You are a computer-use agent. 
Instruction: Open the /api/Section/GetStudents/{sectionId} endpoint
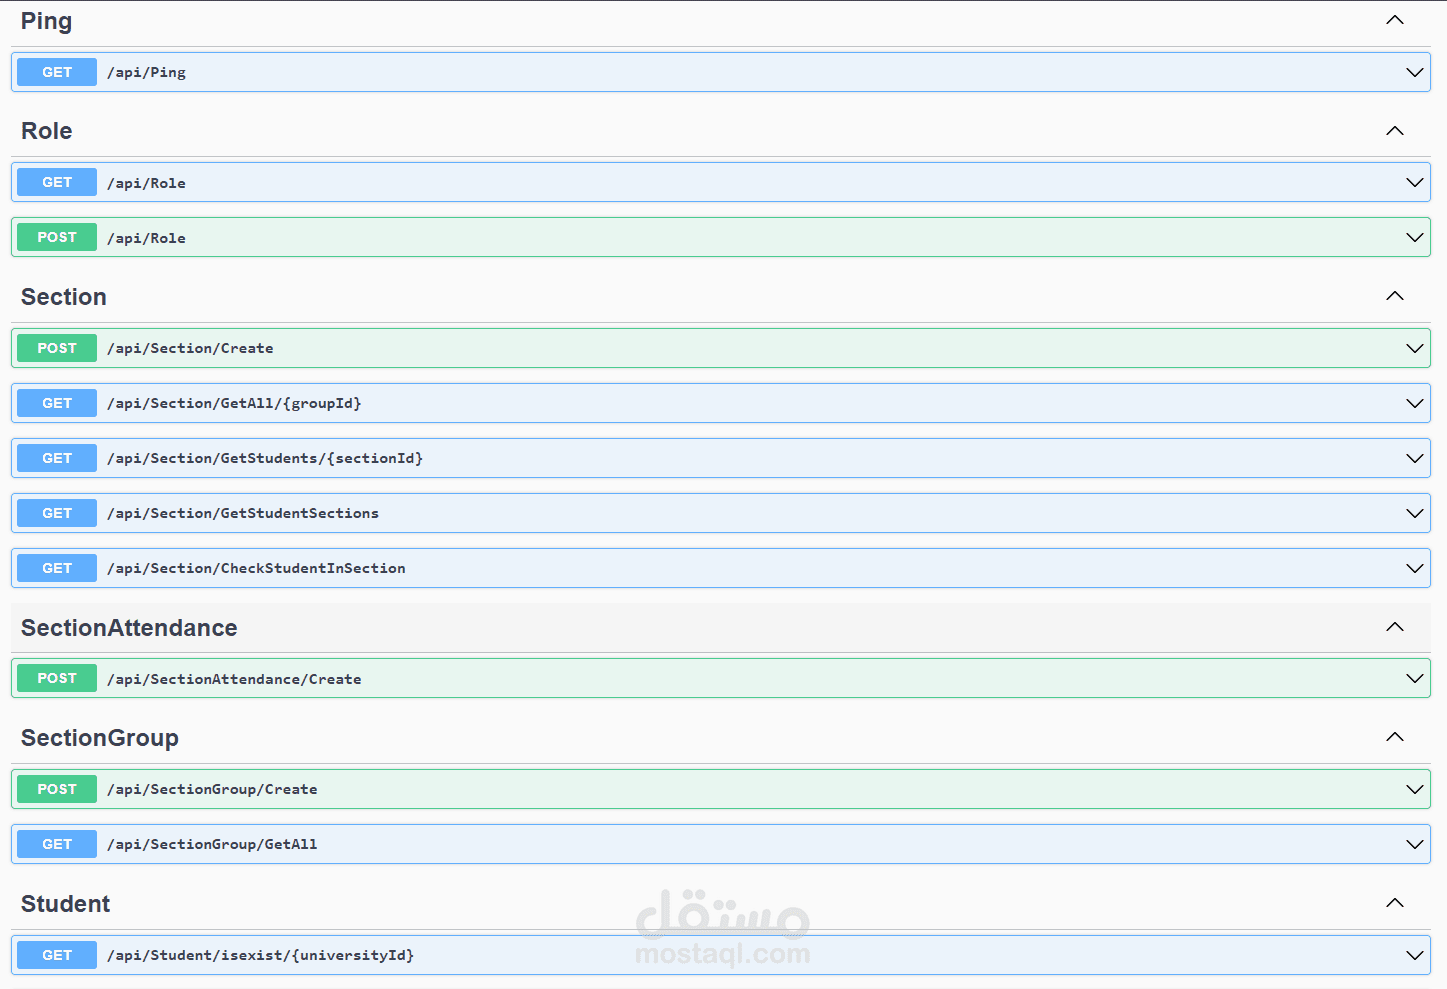700,457
